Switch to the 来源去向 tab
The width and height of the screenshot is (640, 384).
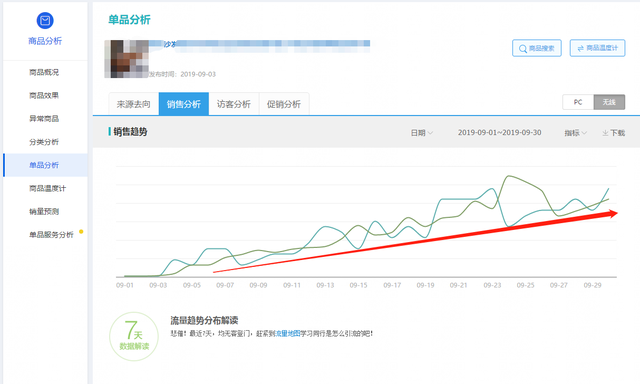[x=133, y=104]
